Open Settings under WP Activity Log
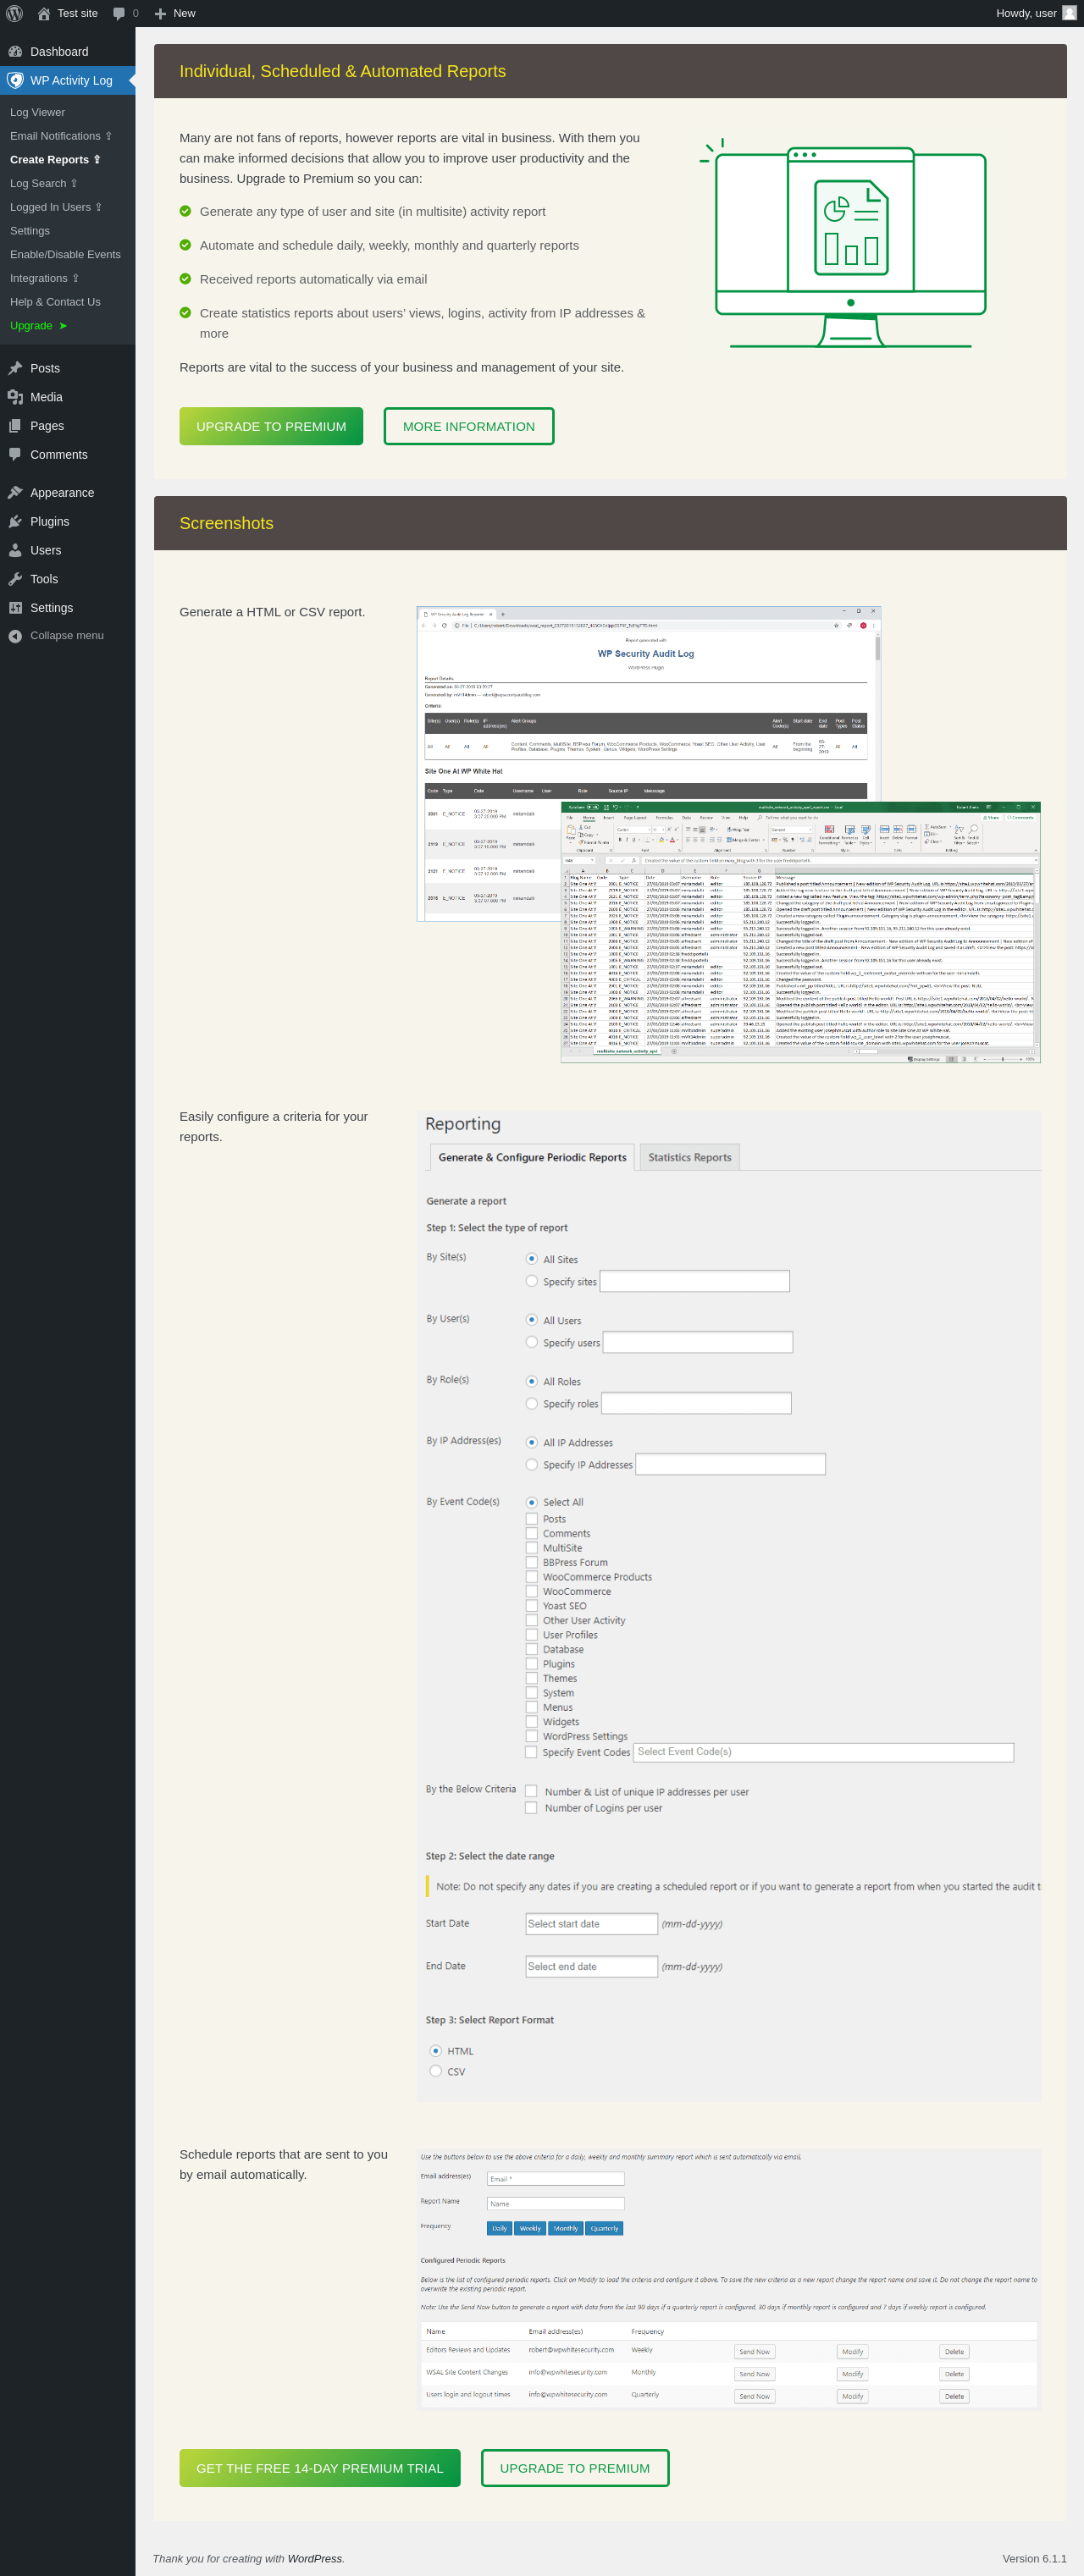Screen dimensions: 1084x2576 point(30,231)
